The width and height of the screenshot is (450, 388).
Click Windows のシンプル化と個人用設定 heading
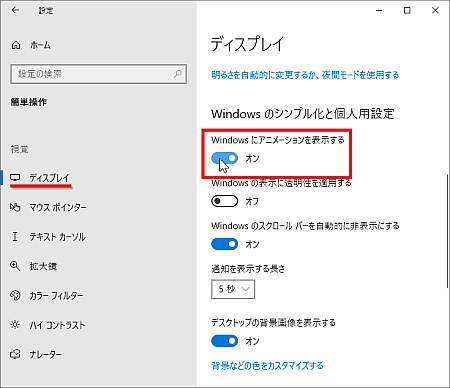point(303,114)
